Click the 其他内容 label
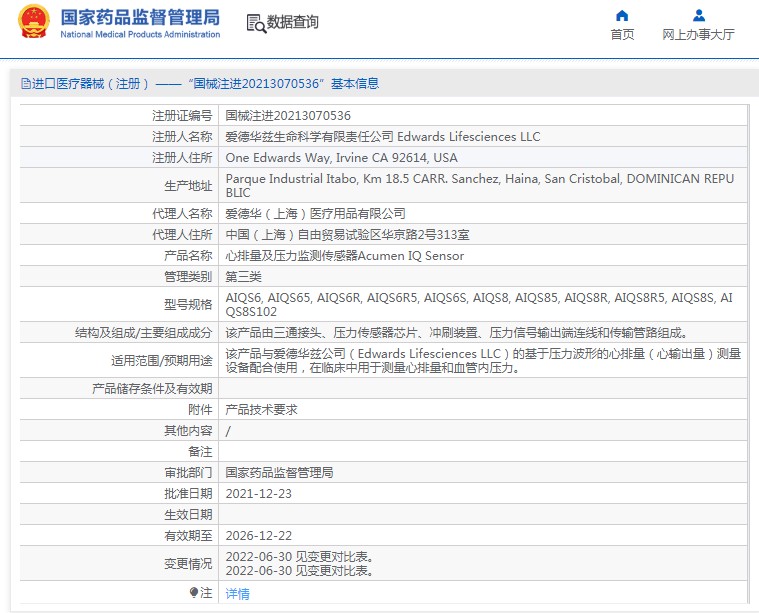 click(x=188, y=430)
